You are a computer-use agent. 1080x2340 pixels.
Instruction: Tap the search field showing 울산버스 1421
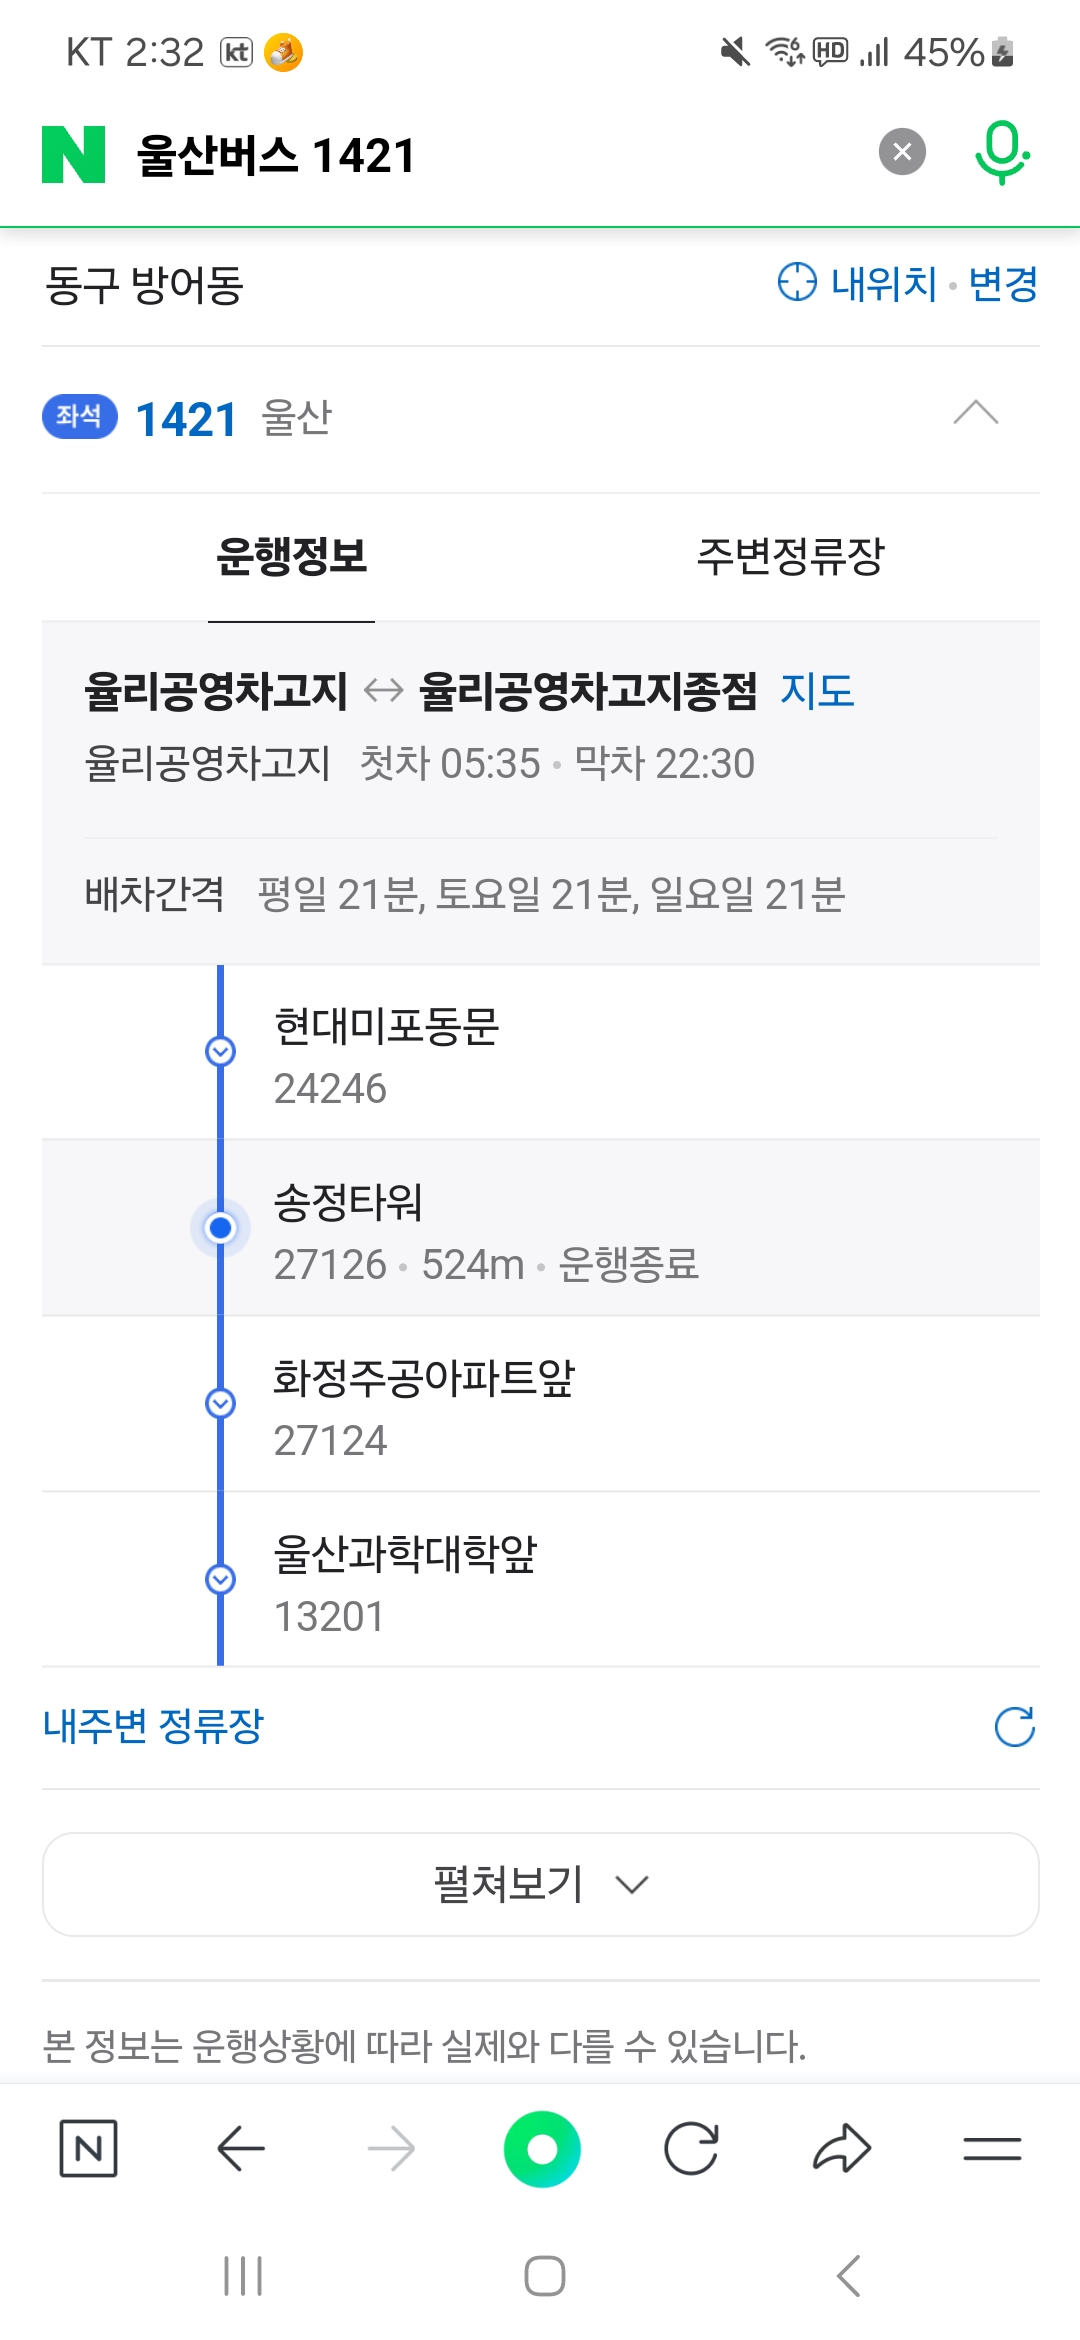(x=490, y=155)
